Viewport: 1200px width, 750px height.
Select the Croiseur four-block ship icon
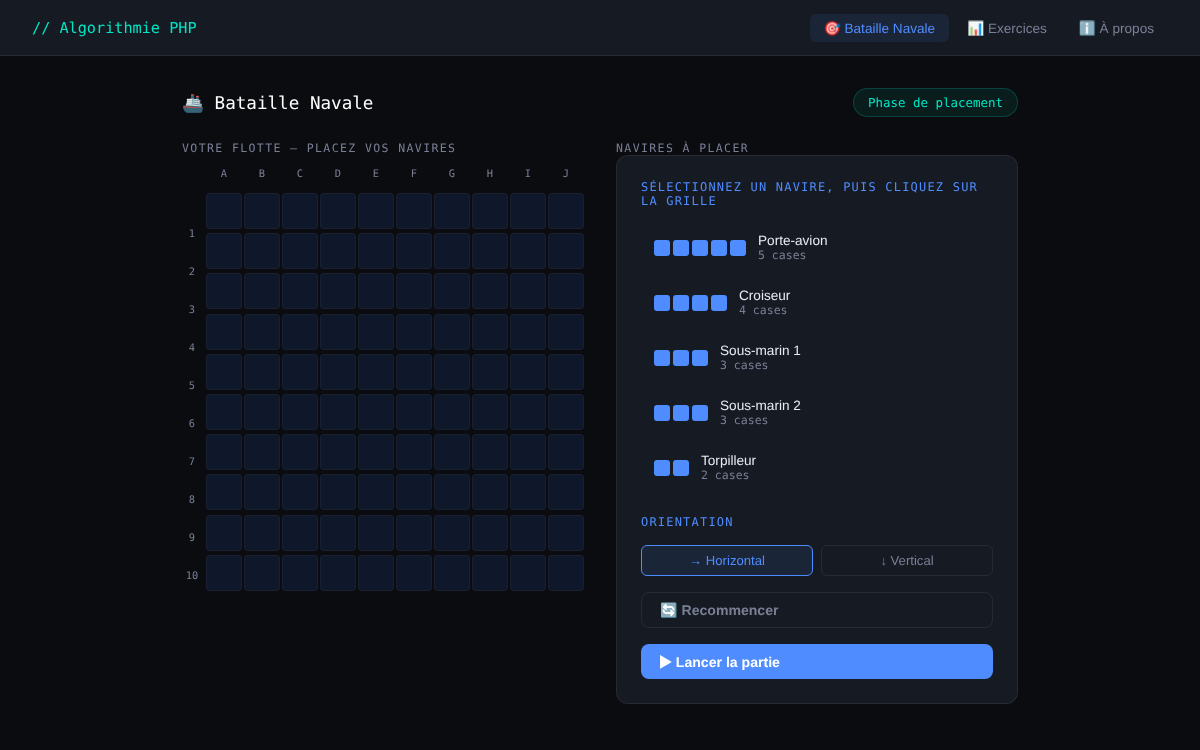pos(690,303)
